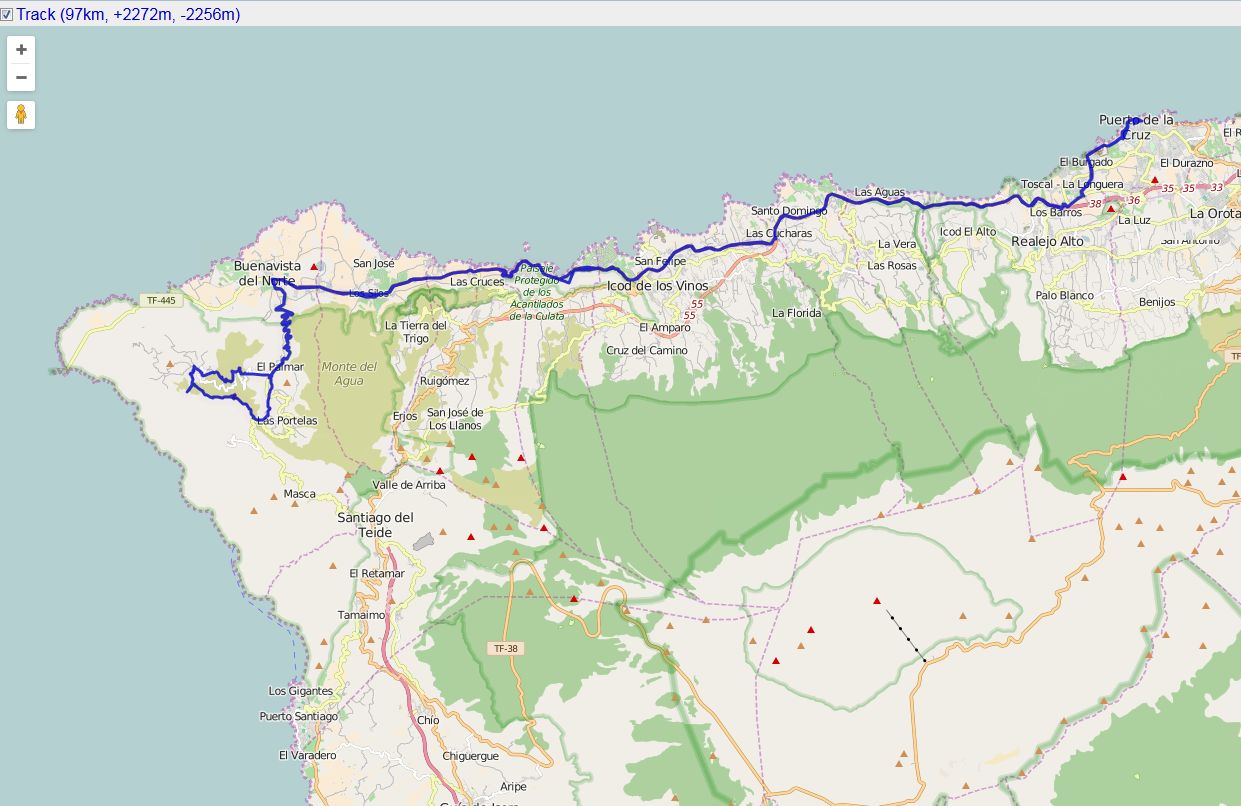Image resolution: width=1241 pixels, height=806 pixels.
Task: Click the Masca village label
Action: [x=299, y=494]
